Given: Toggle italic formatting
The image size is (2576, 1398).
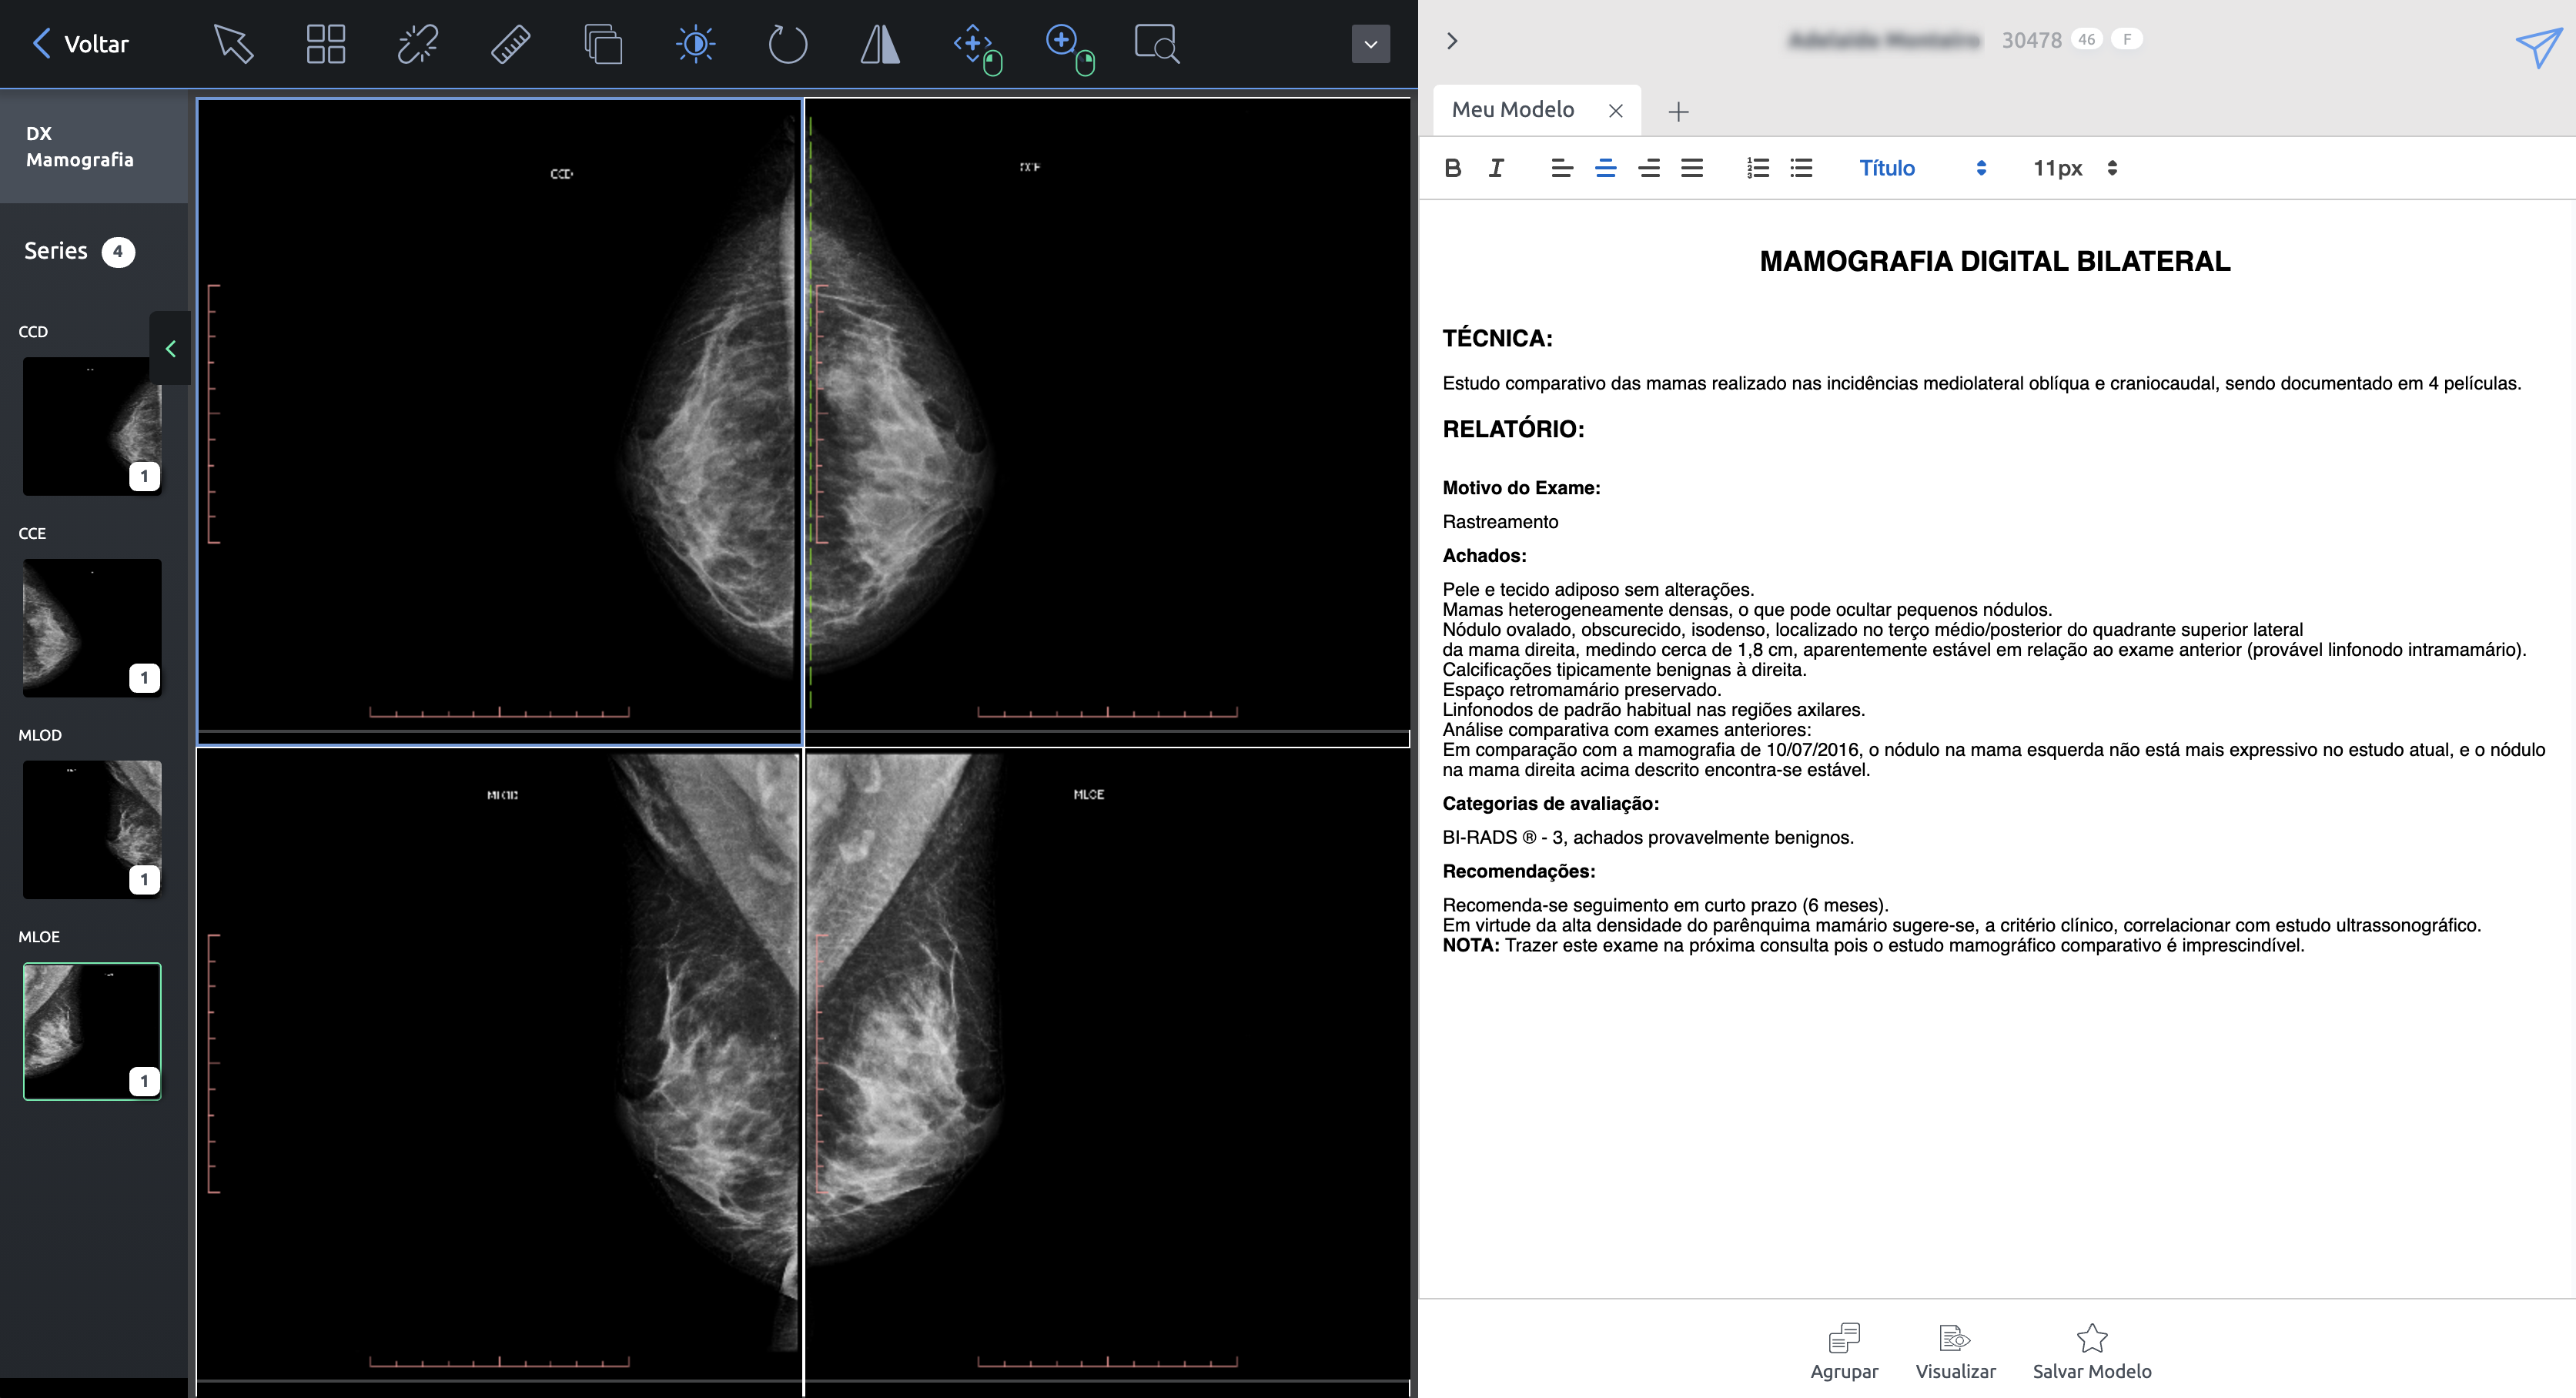Looking at the screenshot, I should tap(1496, 168).
